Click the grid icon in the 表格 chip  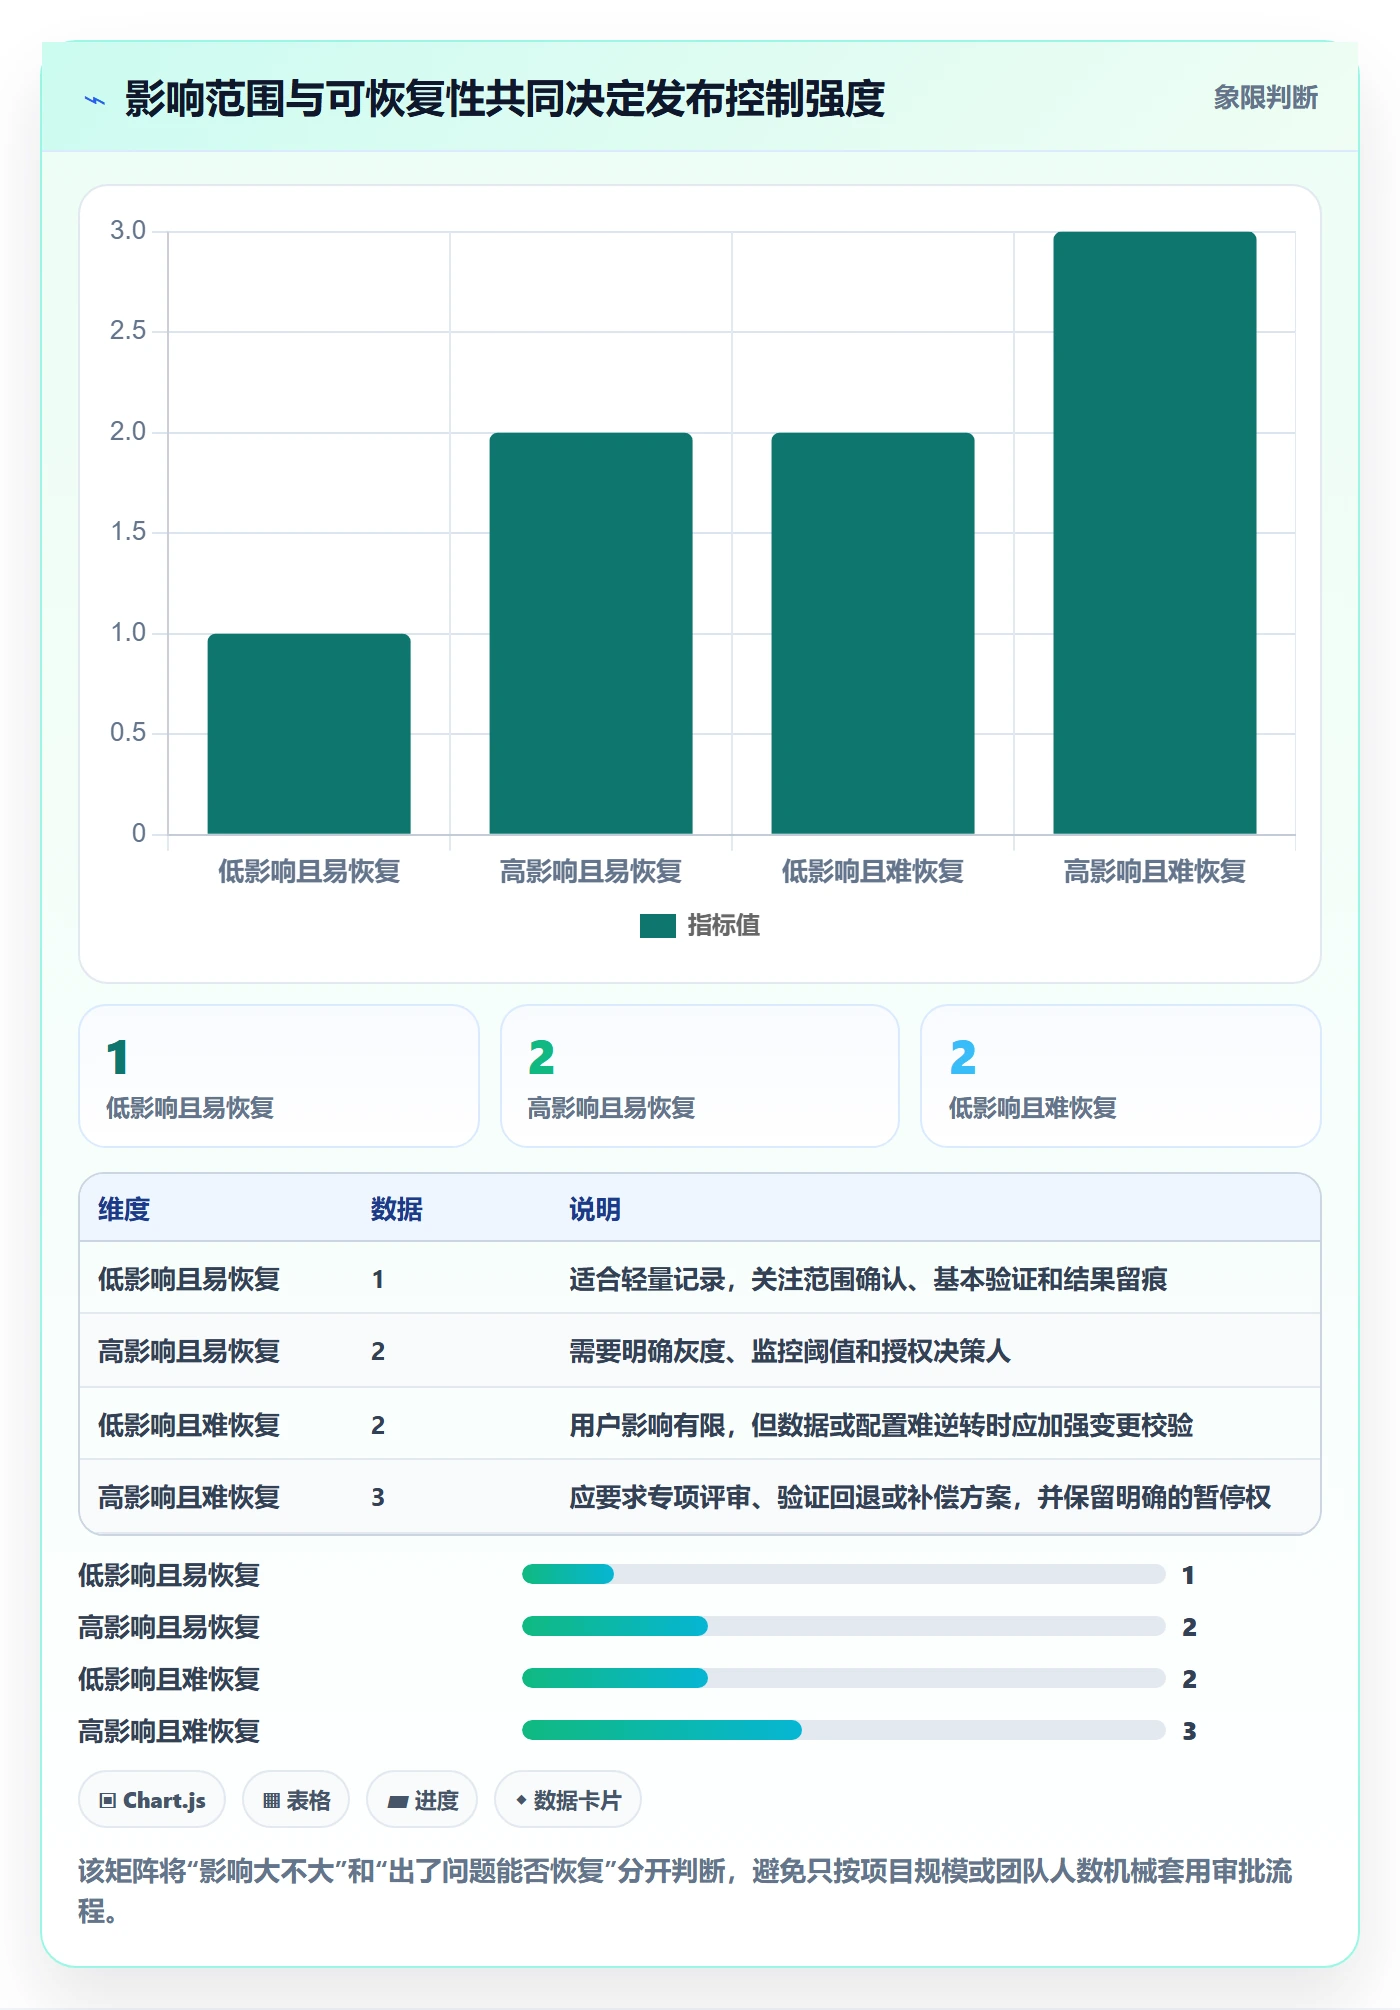(271, 1801)
